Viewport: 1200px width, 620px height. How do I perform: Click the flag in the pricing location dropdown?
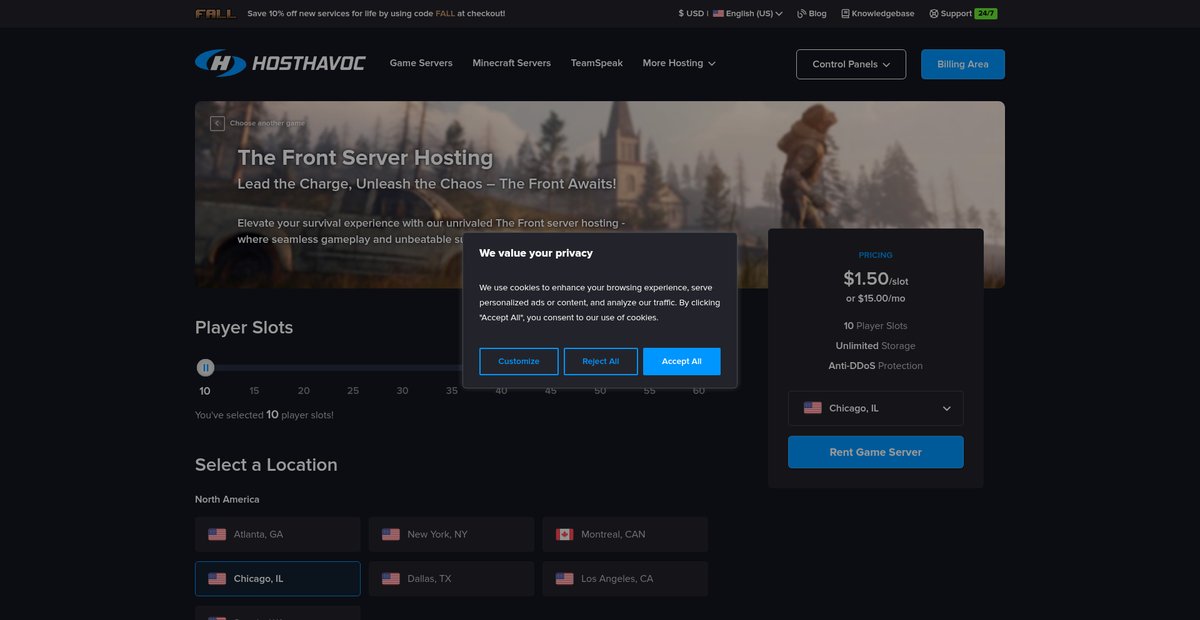click(x=813, y=408)
